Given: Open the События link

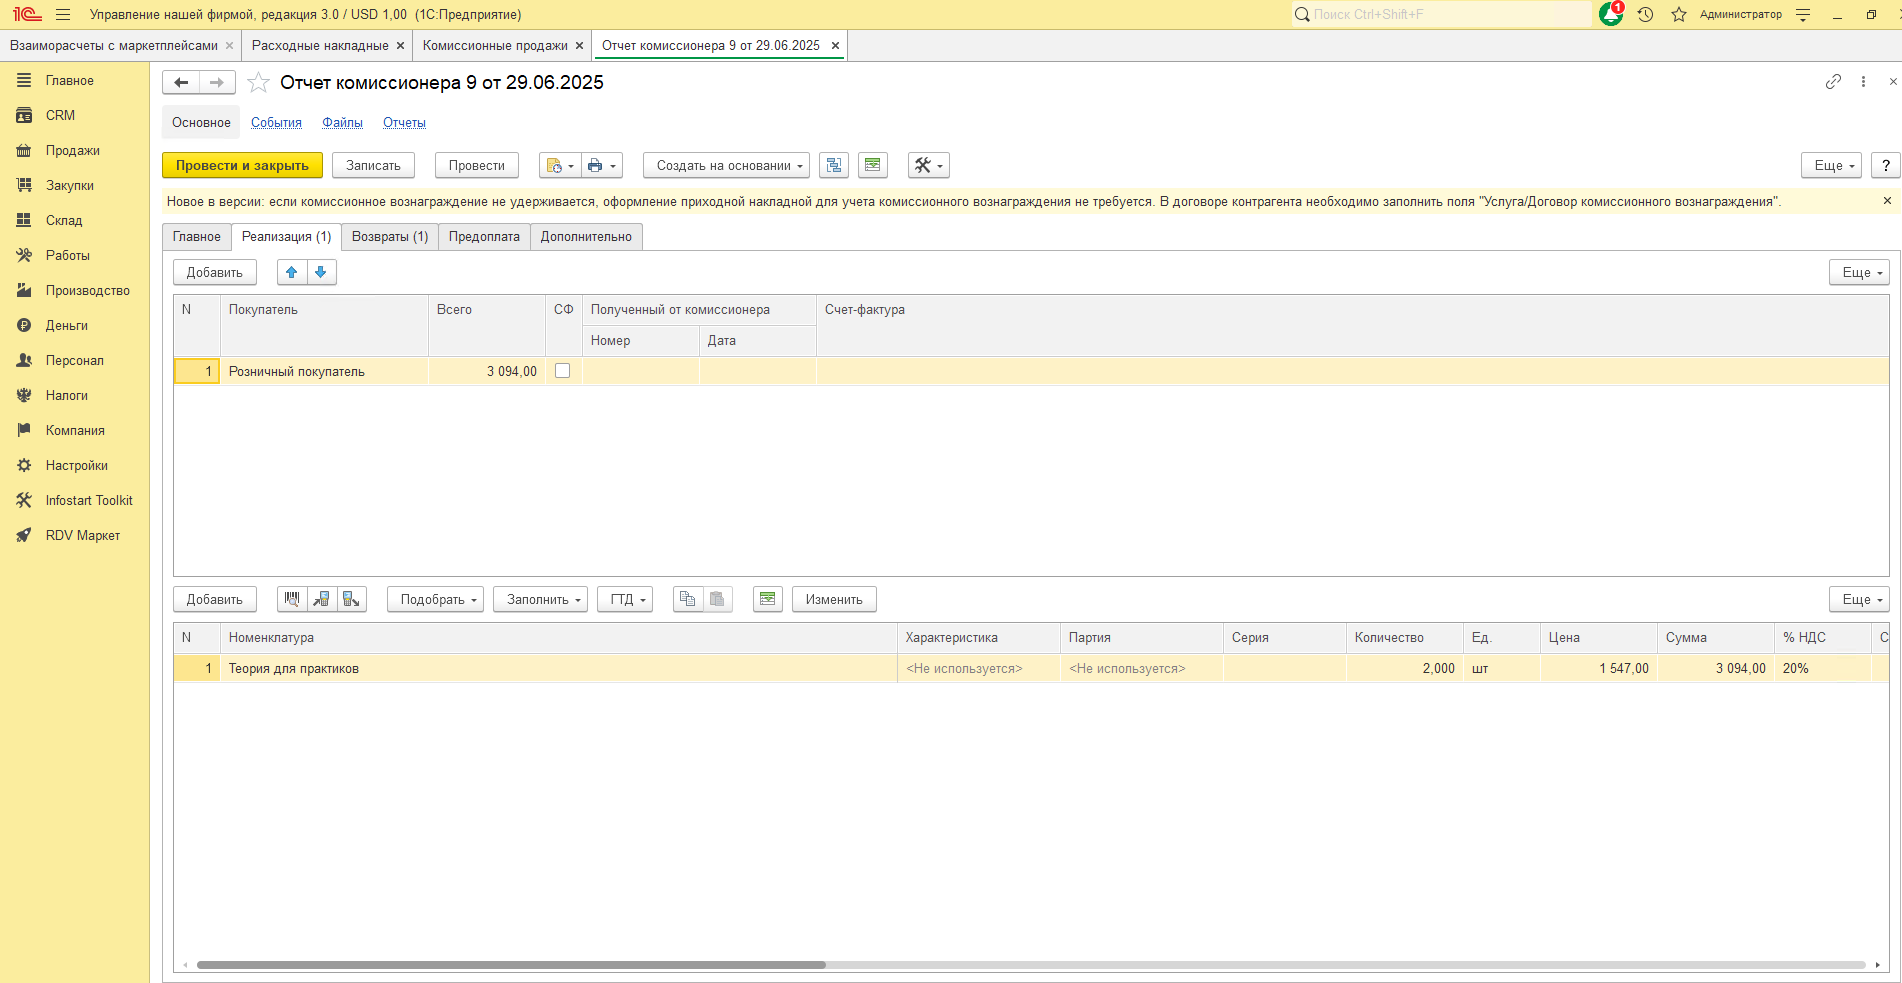Looking at the screenshot, I should pos(276,123).
